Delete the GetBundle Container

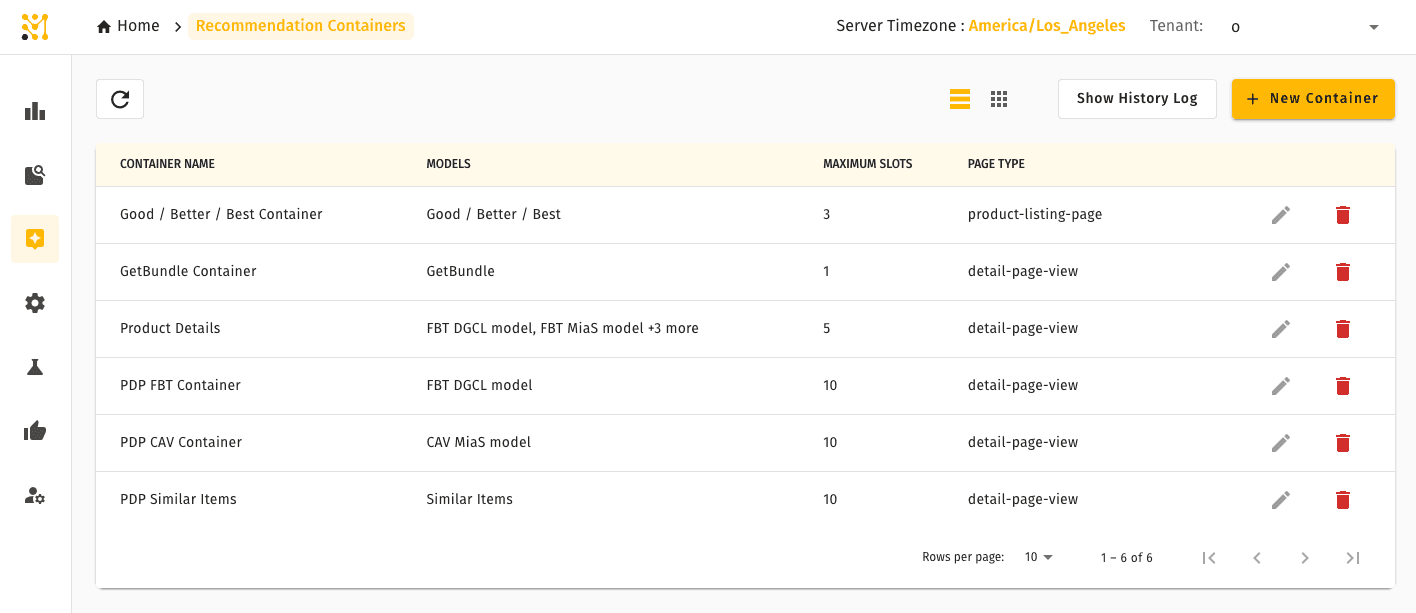click(1343, 272)
